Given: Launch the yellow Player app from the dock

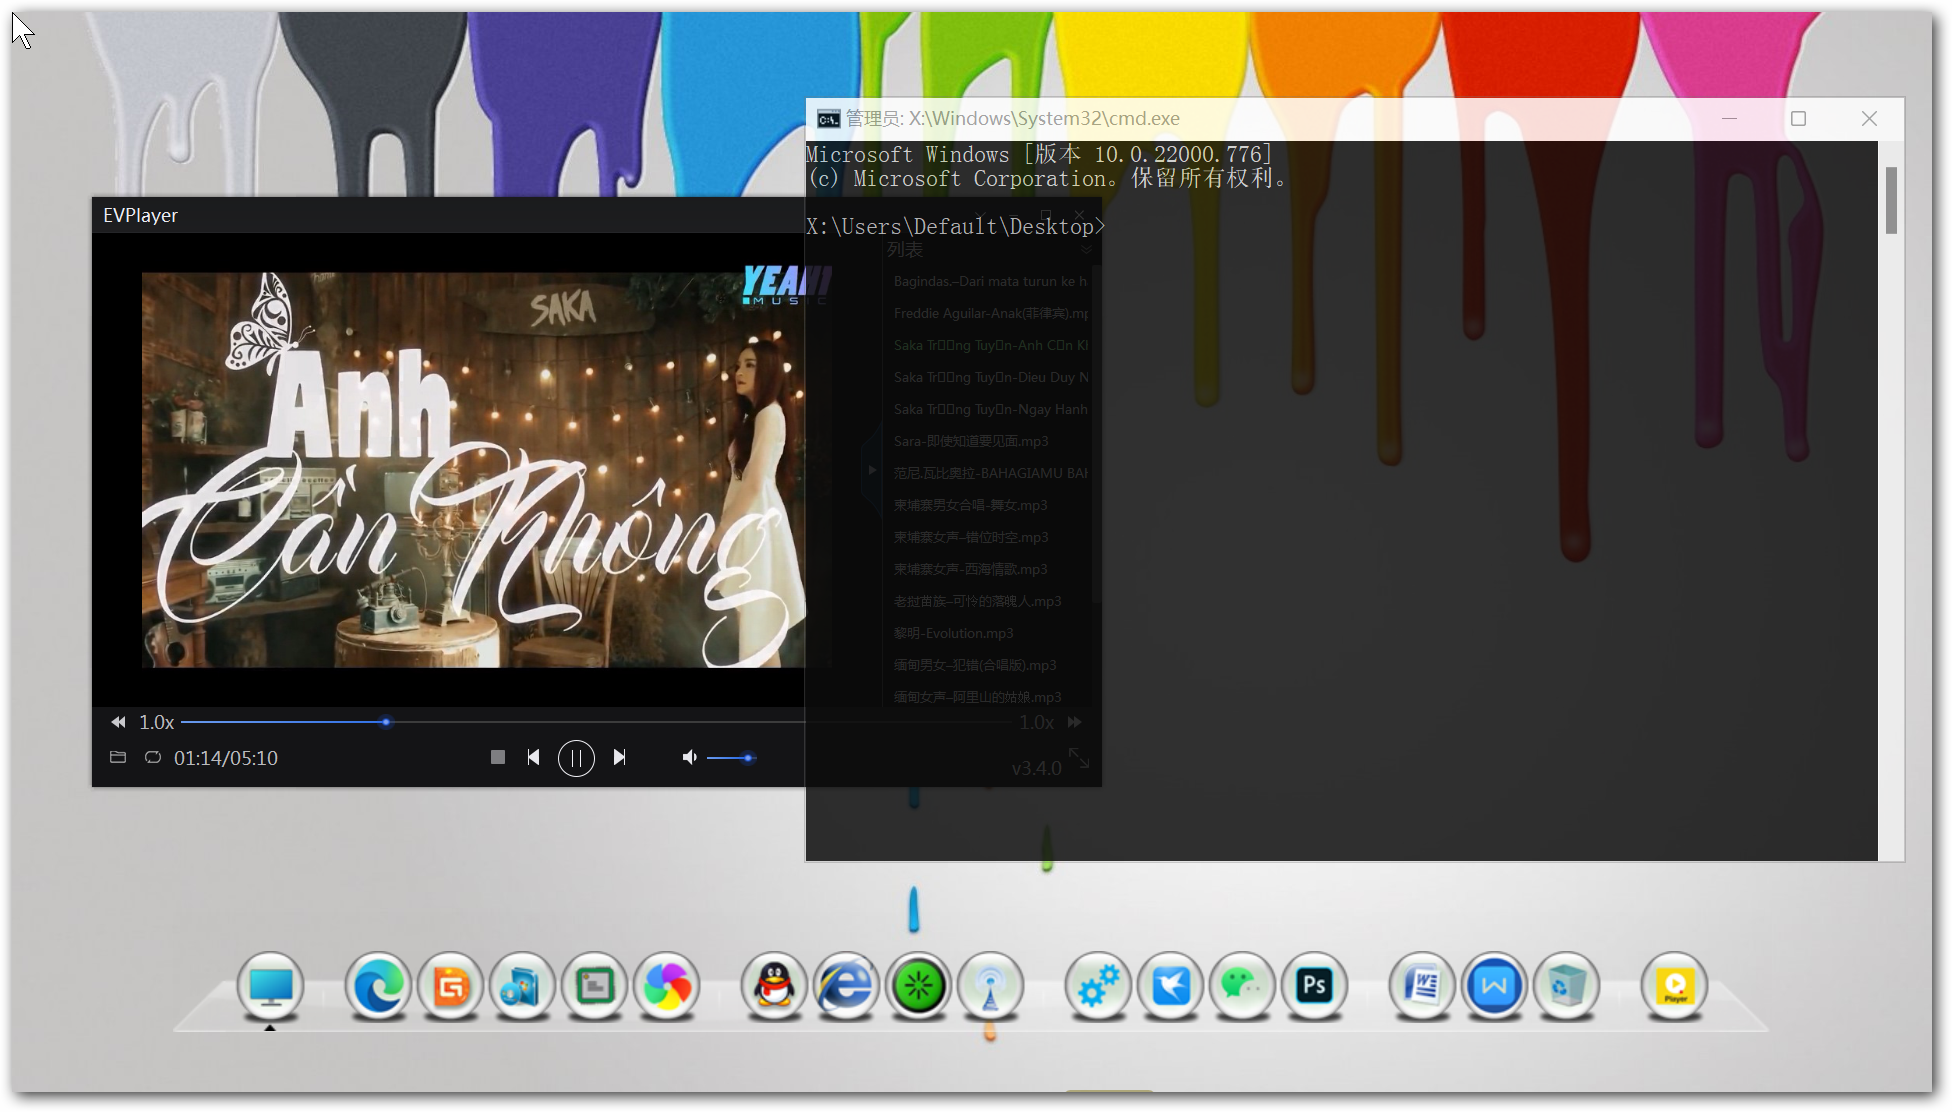Looking at the screenshot, I should 1674,986.
